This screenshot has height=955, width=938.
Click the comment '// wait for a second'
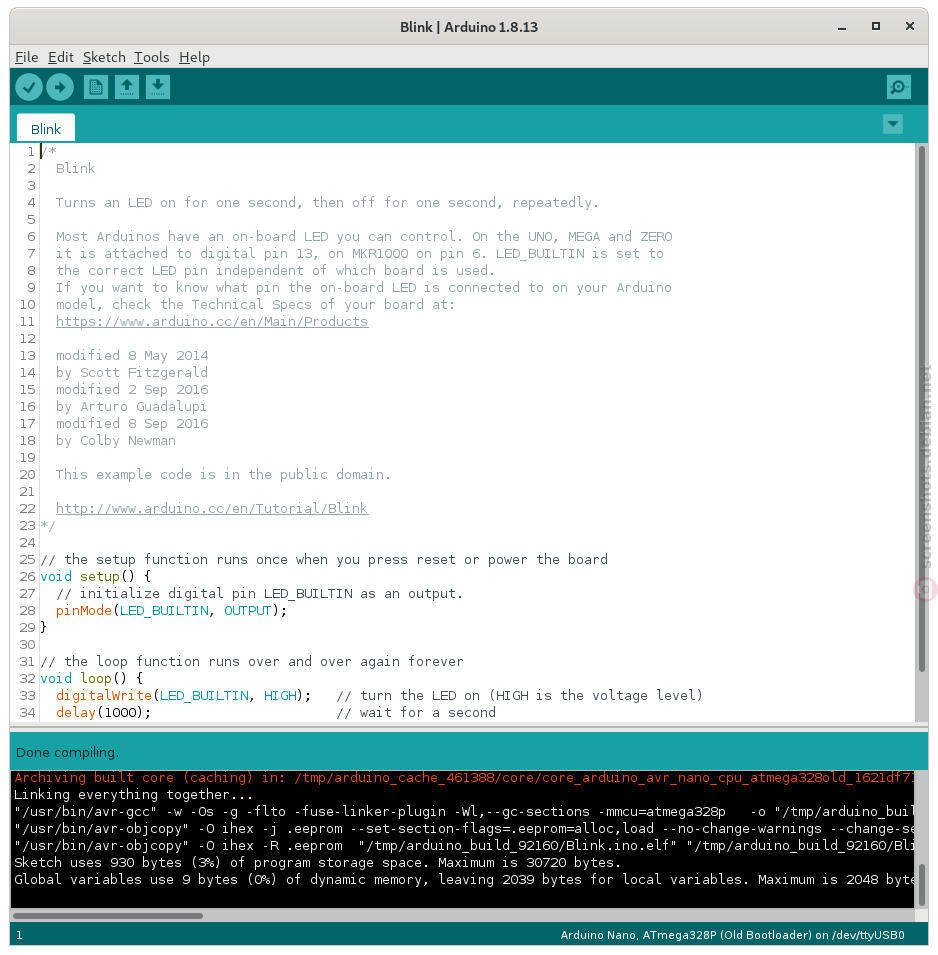[x=416, y=713]
